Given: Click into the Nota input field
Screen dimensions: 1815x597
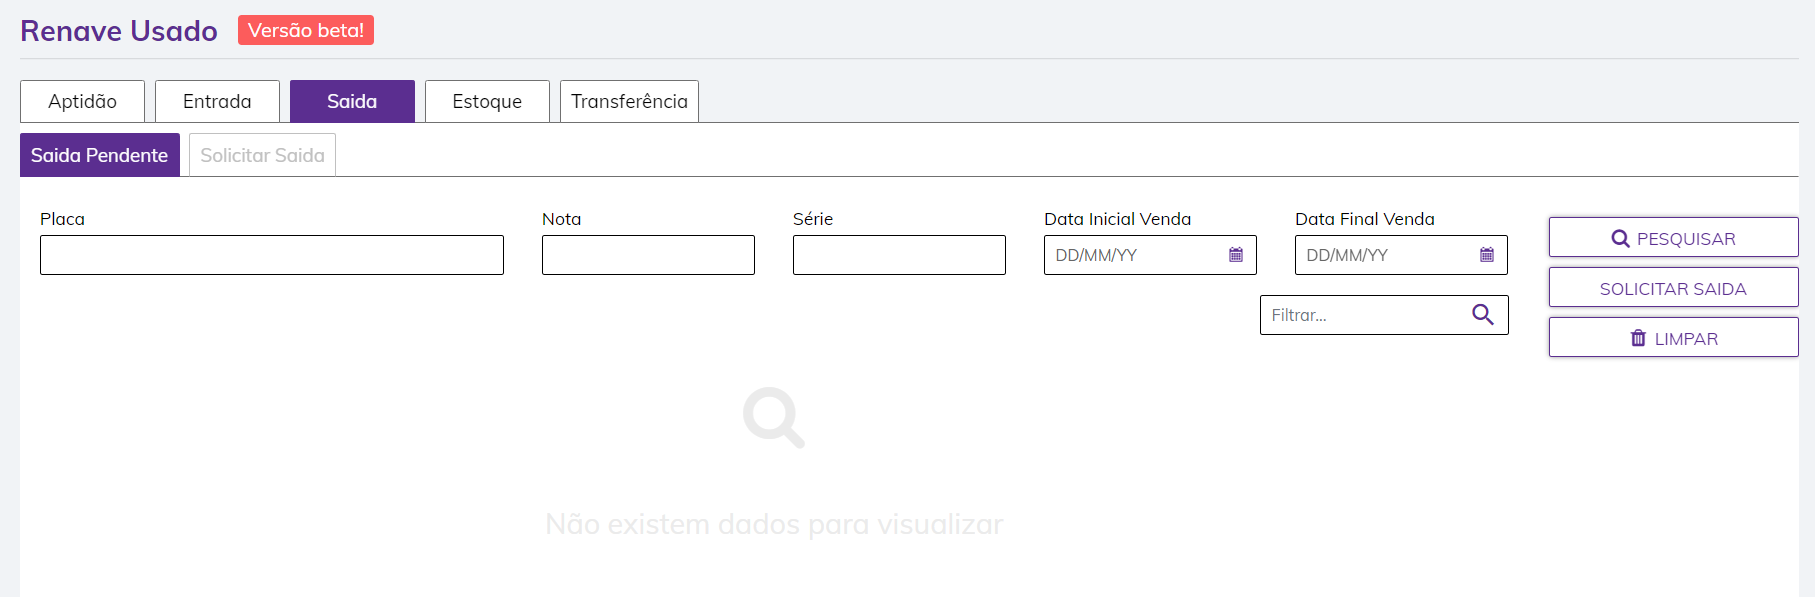Looking at the screenshot, I should pos(648,255).
